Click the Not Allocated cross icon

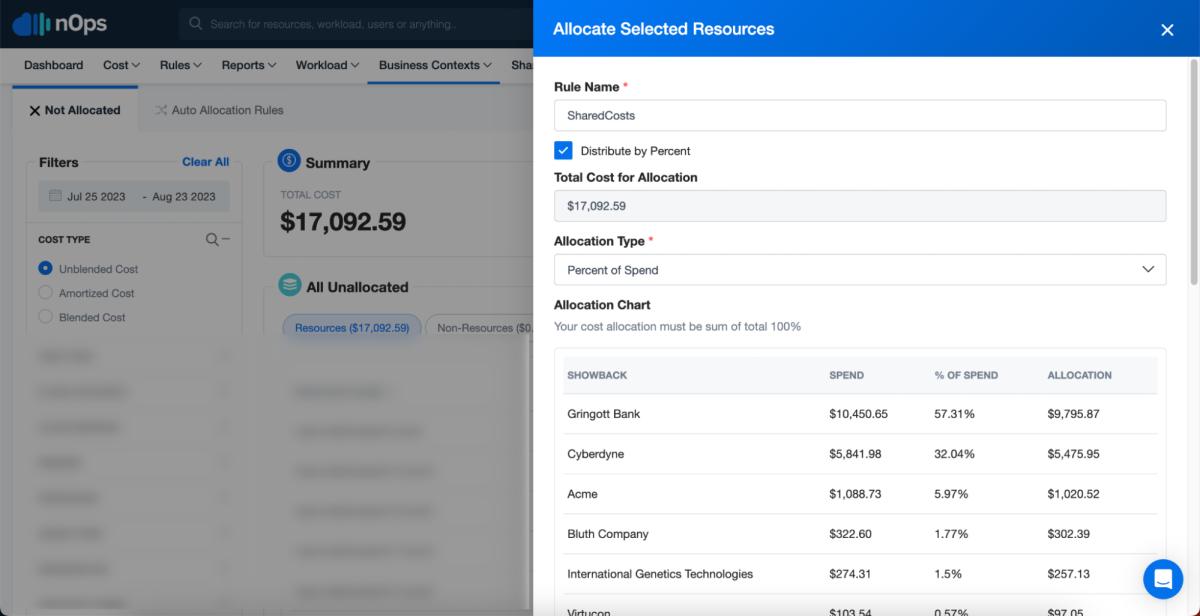click(35, 110)
